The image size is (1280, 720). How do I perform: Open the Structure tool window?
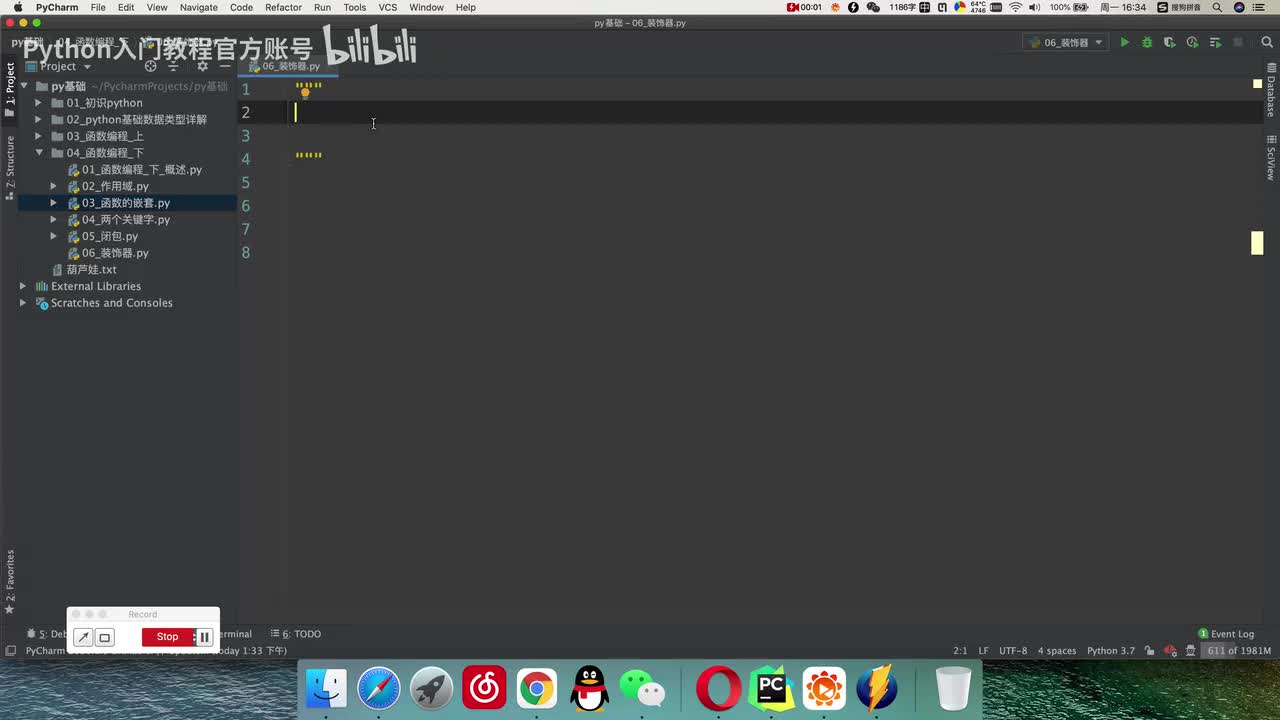(x=10, y=167)
